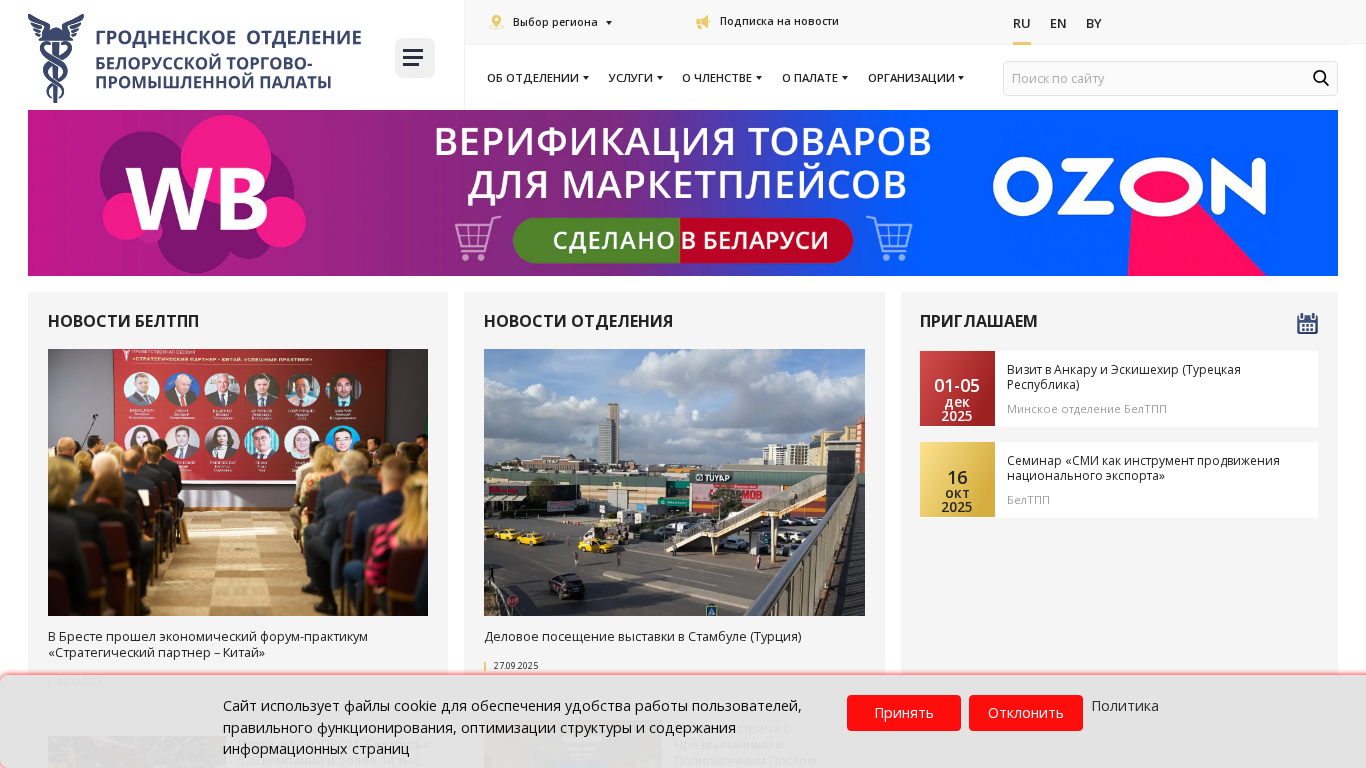Expand the О палате menu
This screenshot has height=768, width=1366.
(815, 78)
